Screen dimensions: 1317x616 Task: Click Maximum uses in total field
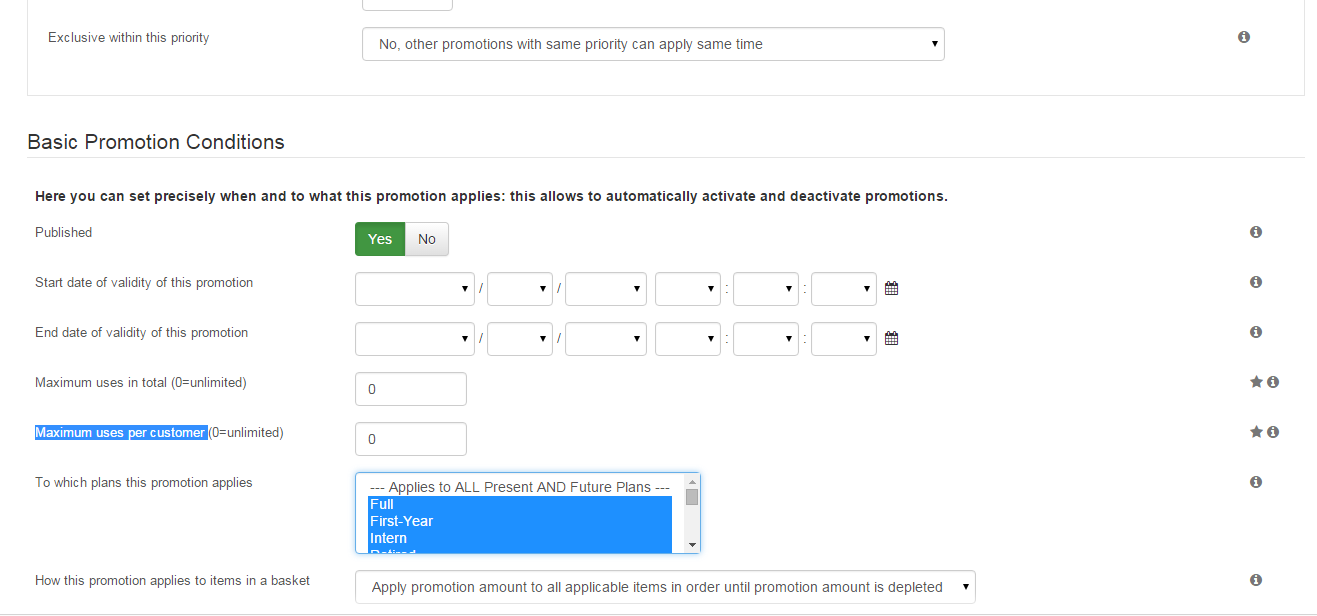click(411, 389)
